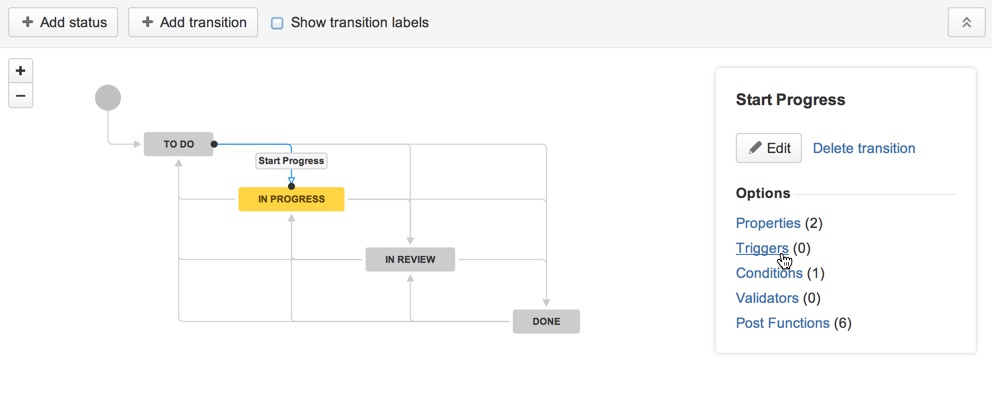
Task: Open the Conditions option link
Action: click(769, 273)
